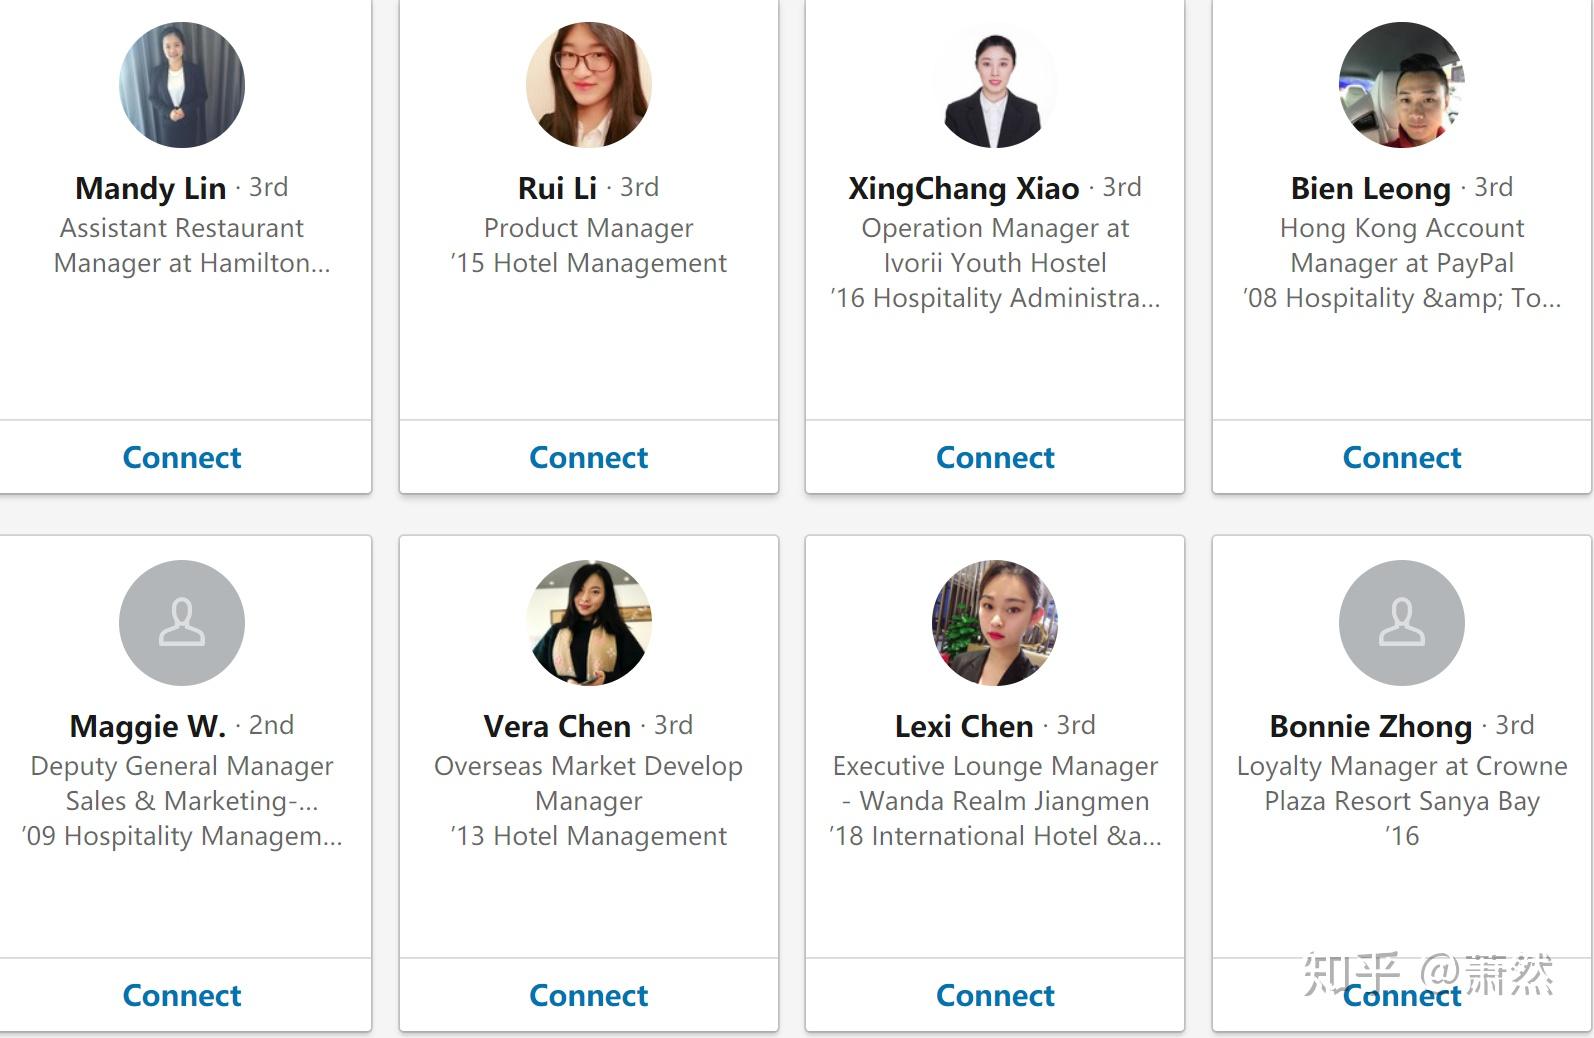Open Lexi Chen's profile photo
The image size is (1594, 1038).
(x=995, y=623)
